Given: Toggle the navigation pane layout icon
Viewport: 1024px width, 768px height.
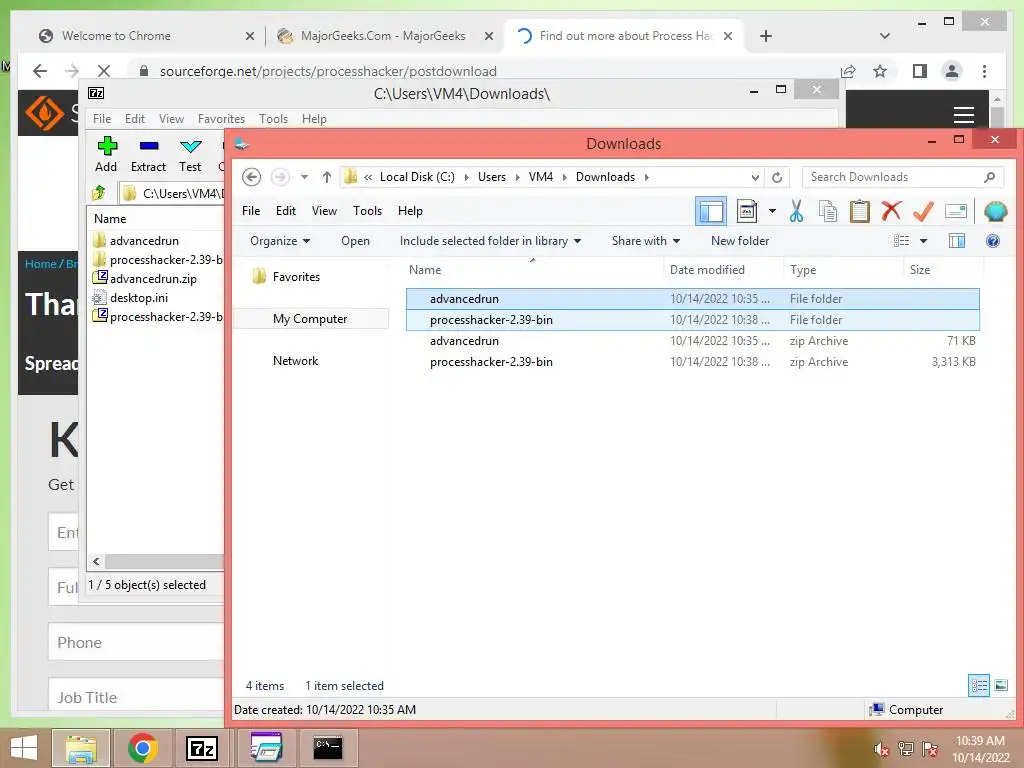Looking at the screenshot, I should pos(711,212).
